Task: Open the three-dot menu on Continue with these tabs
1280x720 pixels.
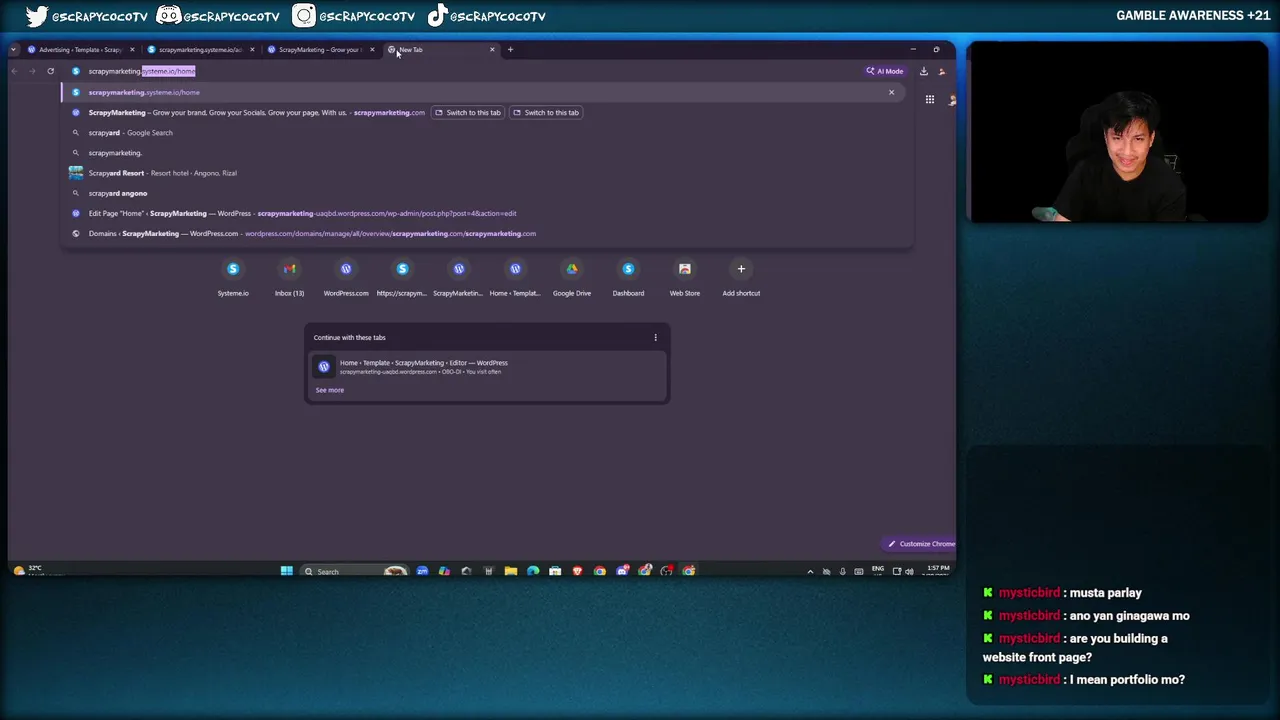Action: tap(655, 337)
